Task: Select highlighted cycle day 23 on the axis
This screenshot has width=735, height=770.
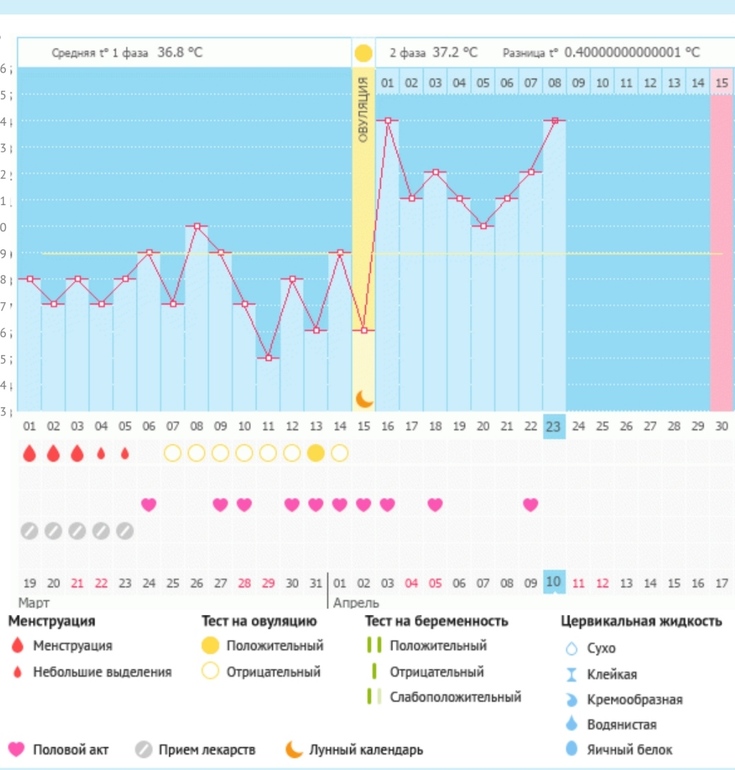Action: tap(554, 426)
